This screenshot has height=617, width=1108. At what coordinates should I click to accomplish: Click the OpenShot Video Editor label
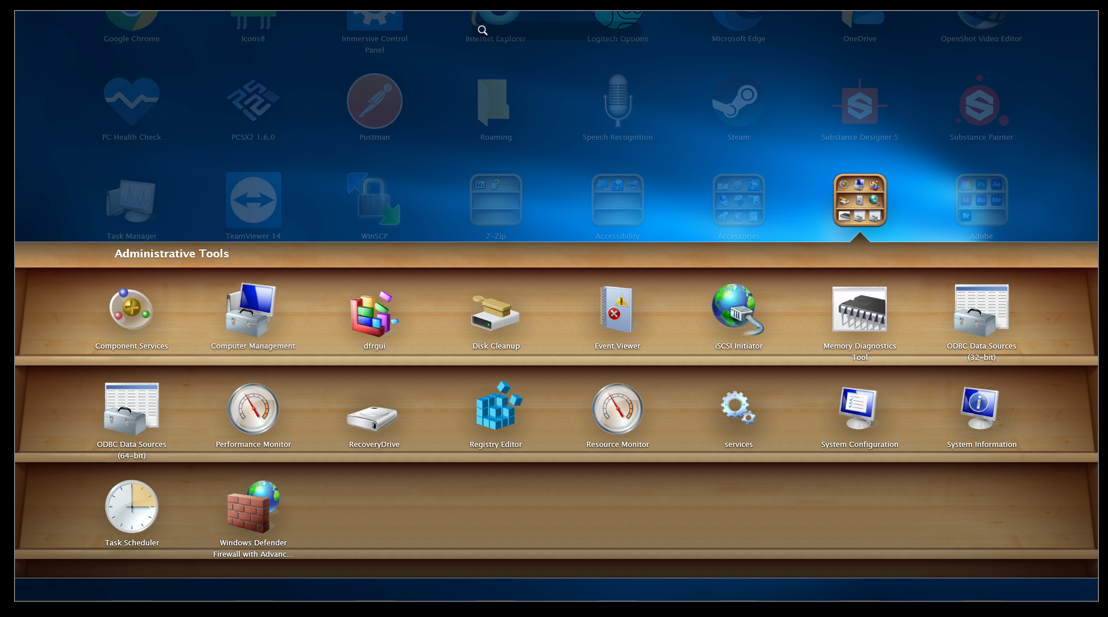[x=981, y=39]
